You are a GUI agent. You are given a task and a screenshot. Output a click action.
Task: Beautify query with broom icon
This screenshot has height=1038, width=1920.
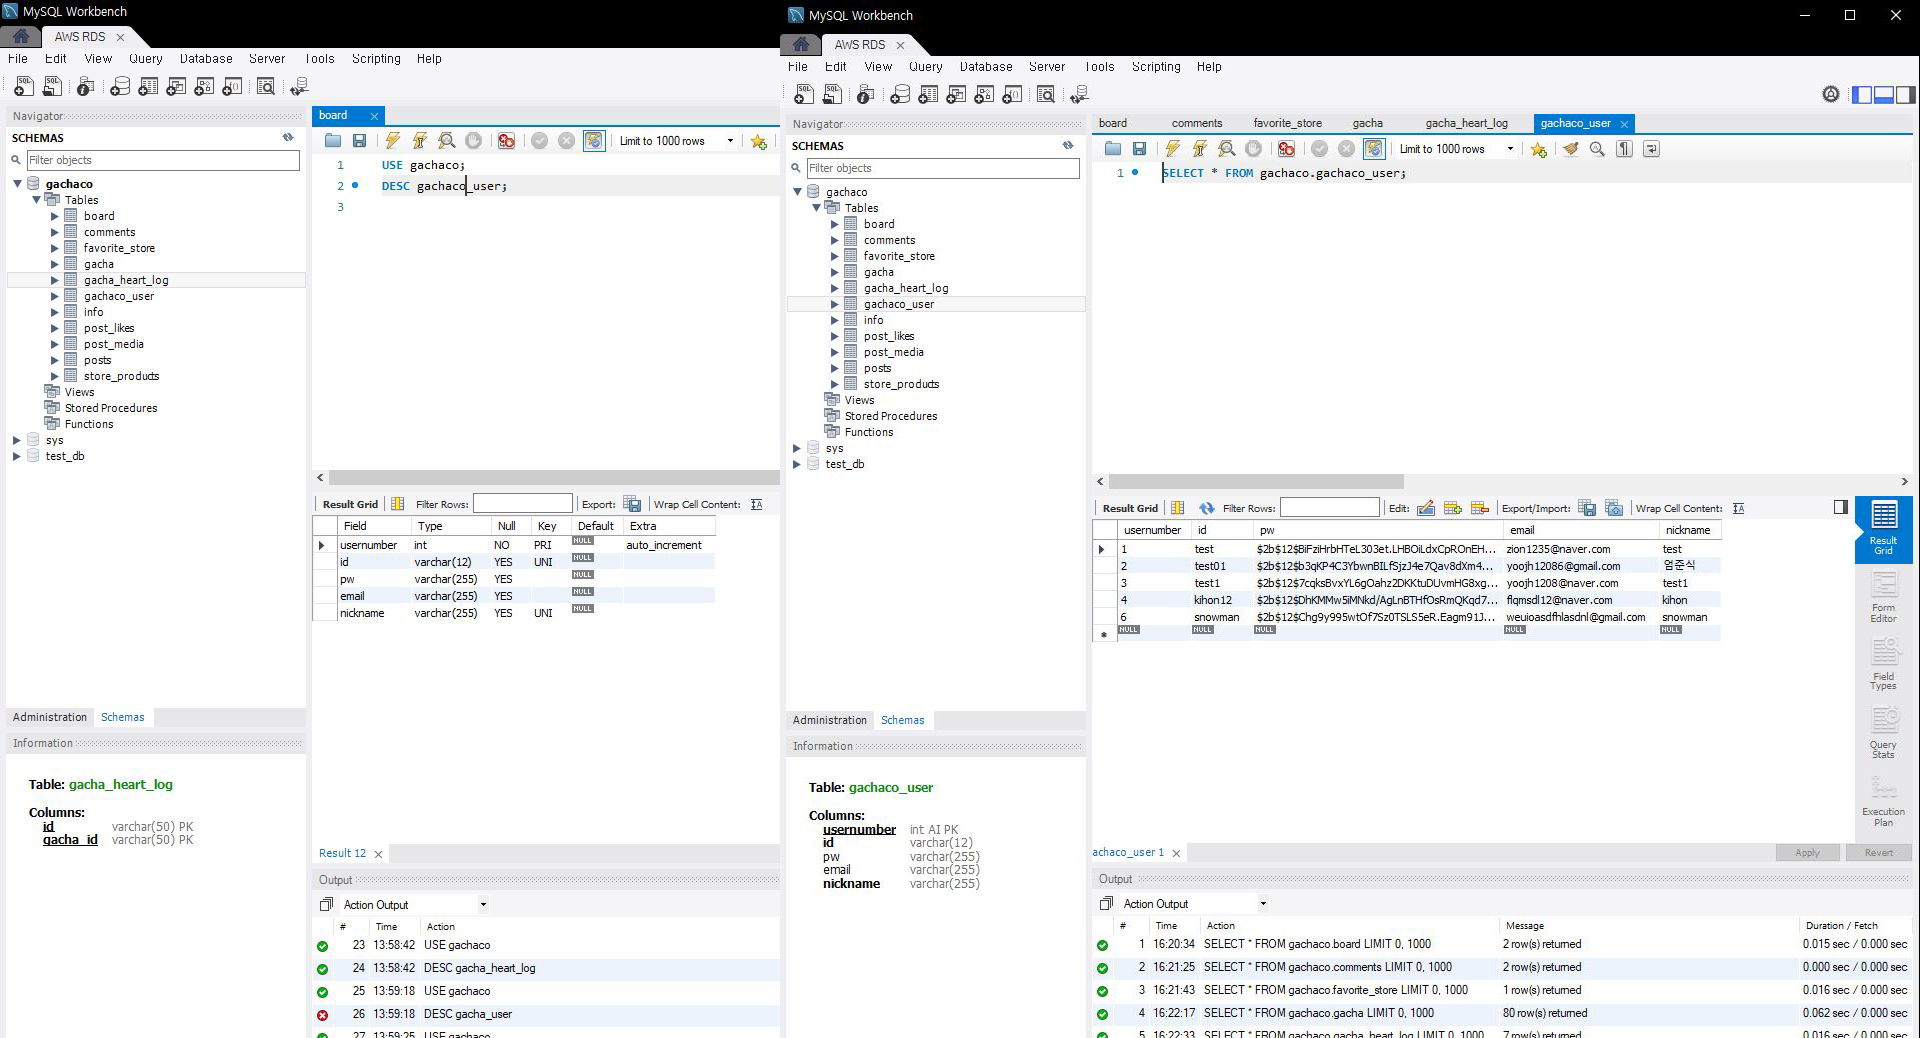[x=1570, y=149]
